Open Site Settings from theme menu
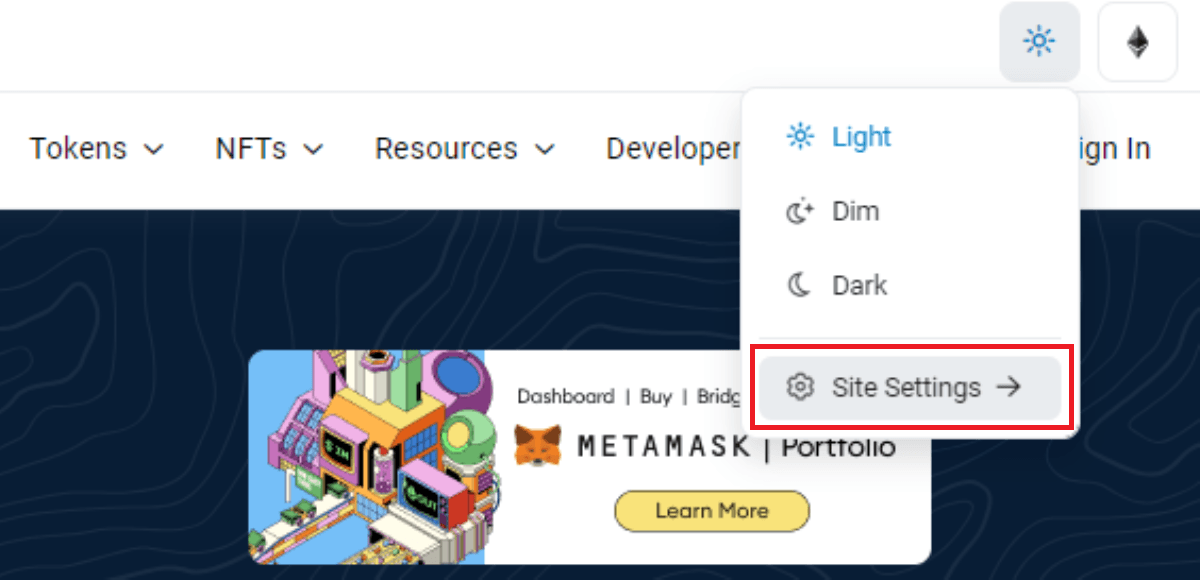 click(910, 387)
